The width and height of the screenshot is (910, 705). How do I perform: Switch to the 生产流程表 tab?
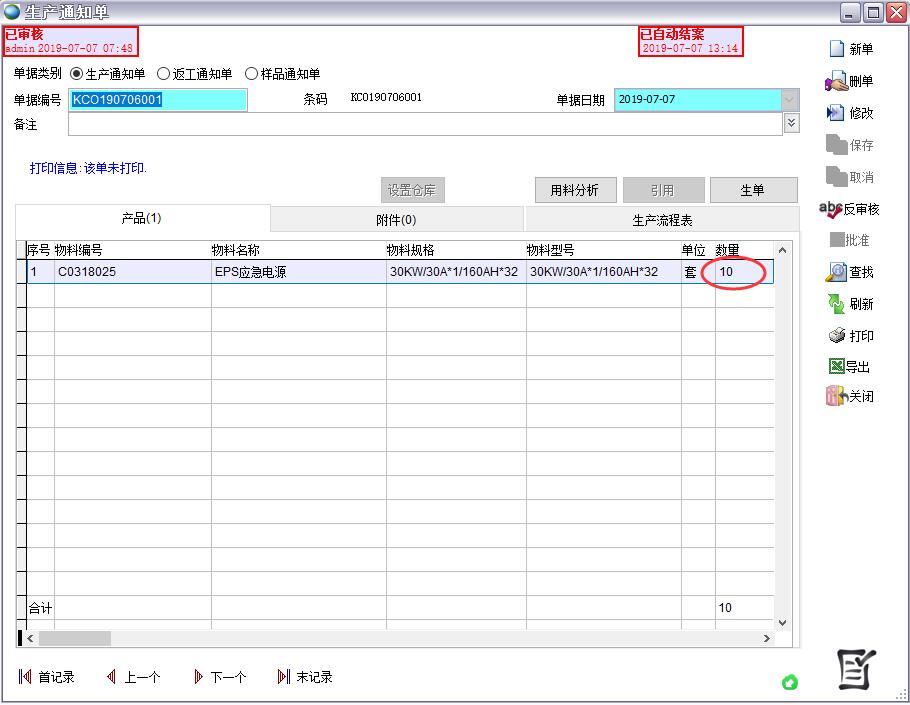662,220
